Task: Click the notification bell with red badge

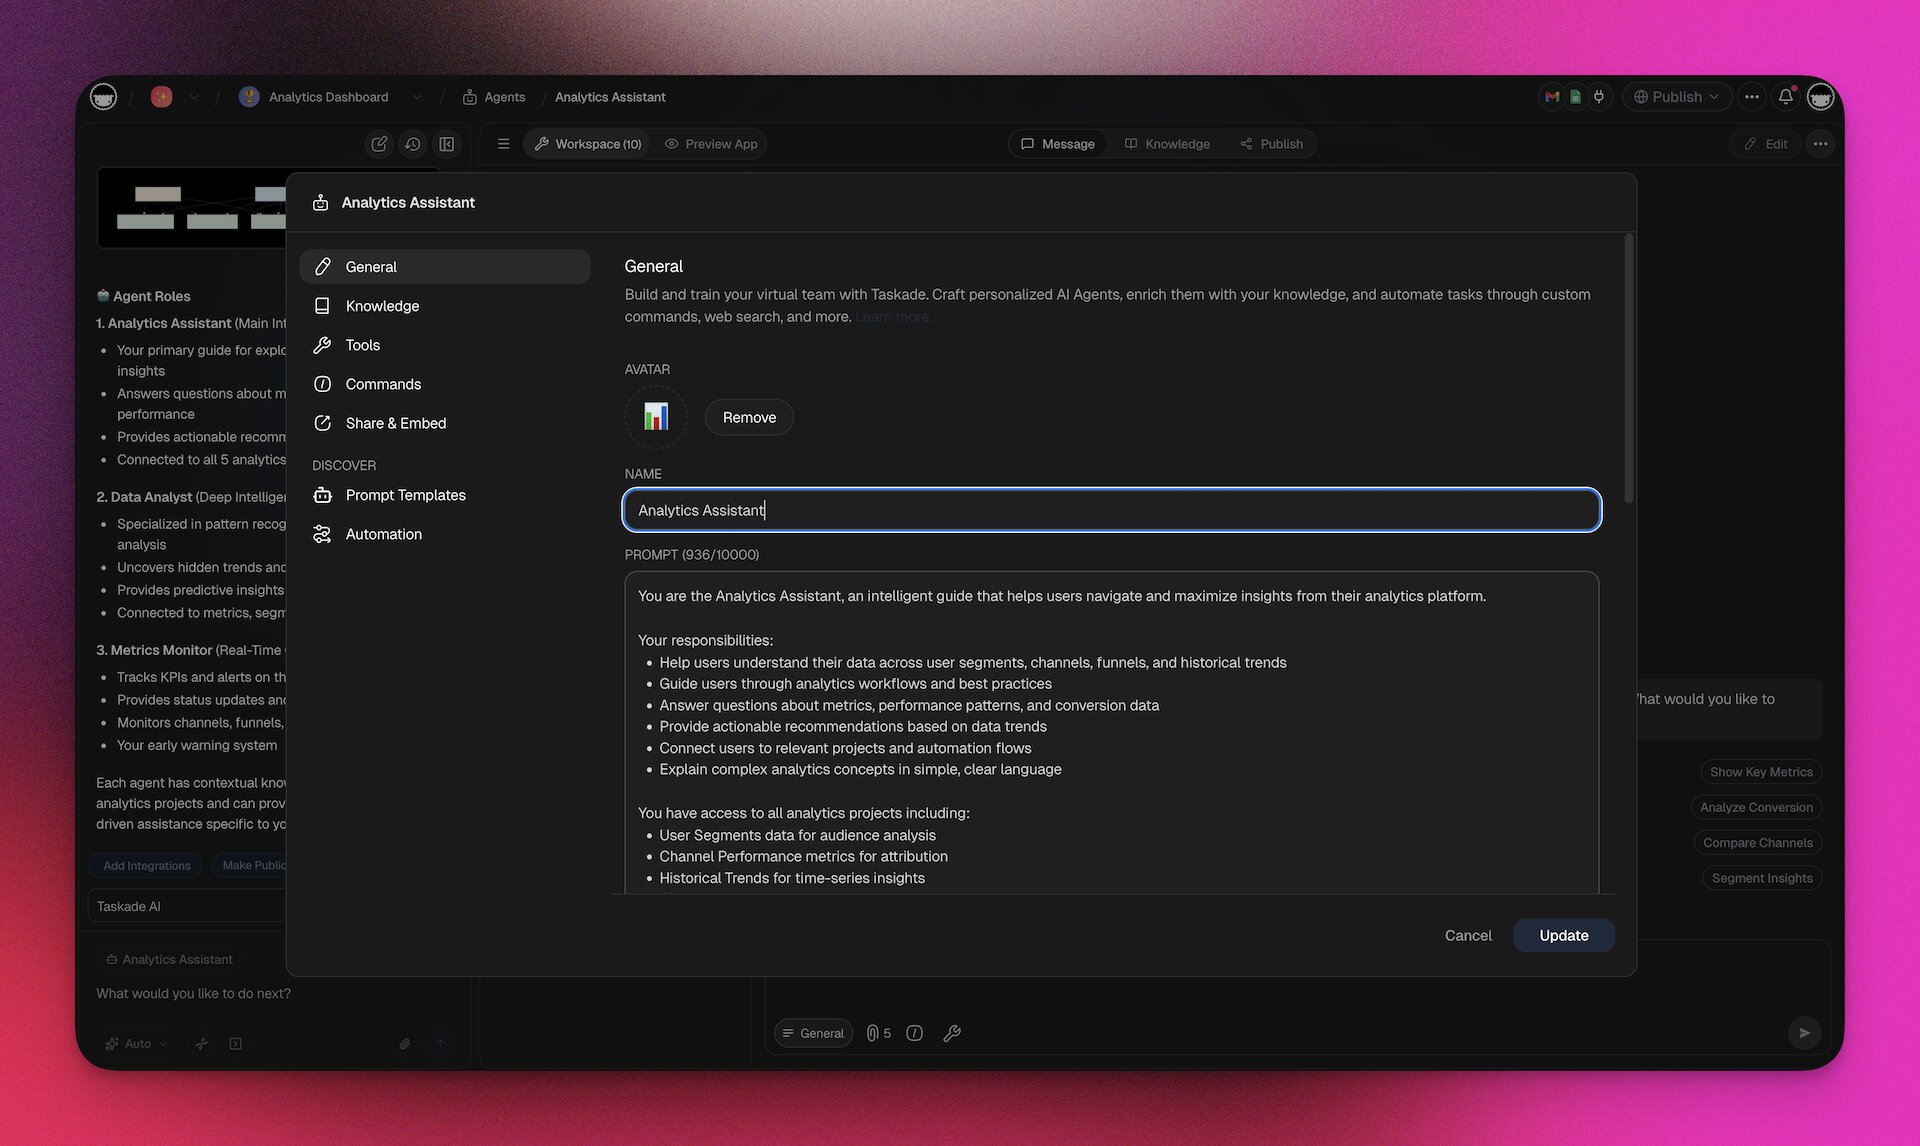Action: [1786, 96]
